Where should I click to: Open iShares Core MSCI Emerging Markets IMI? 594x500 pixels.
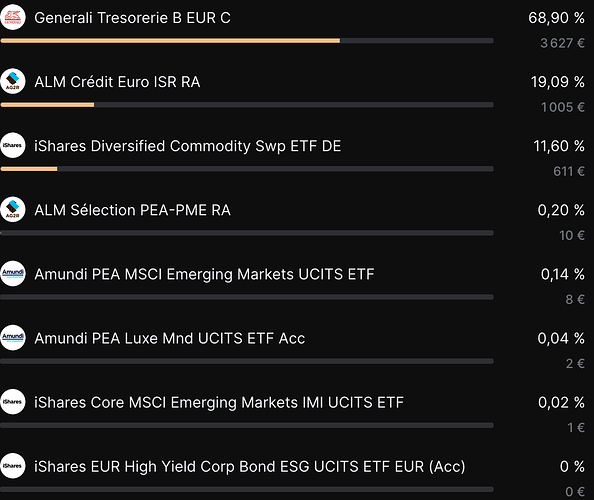pyautogui.click(x=219, y=402)
